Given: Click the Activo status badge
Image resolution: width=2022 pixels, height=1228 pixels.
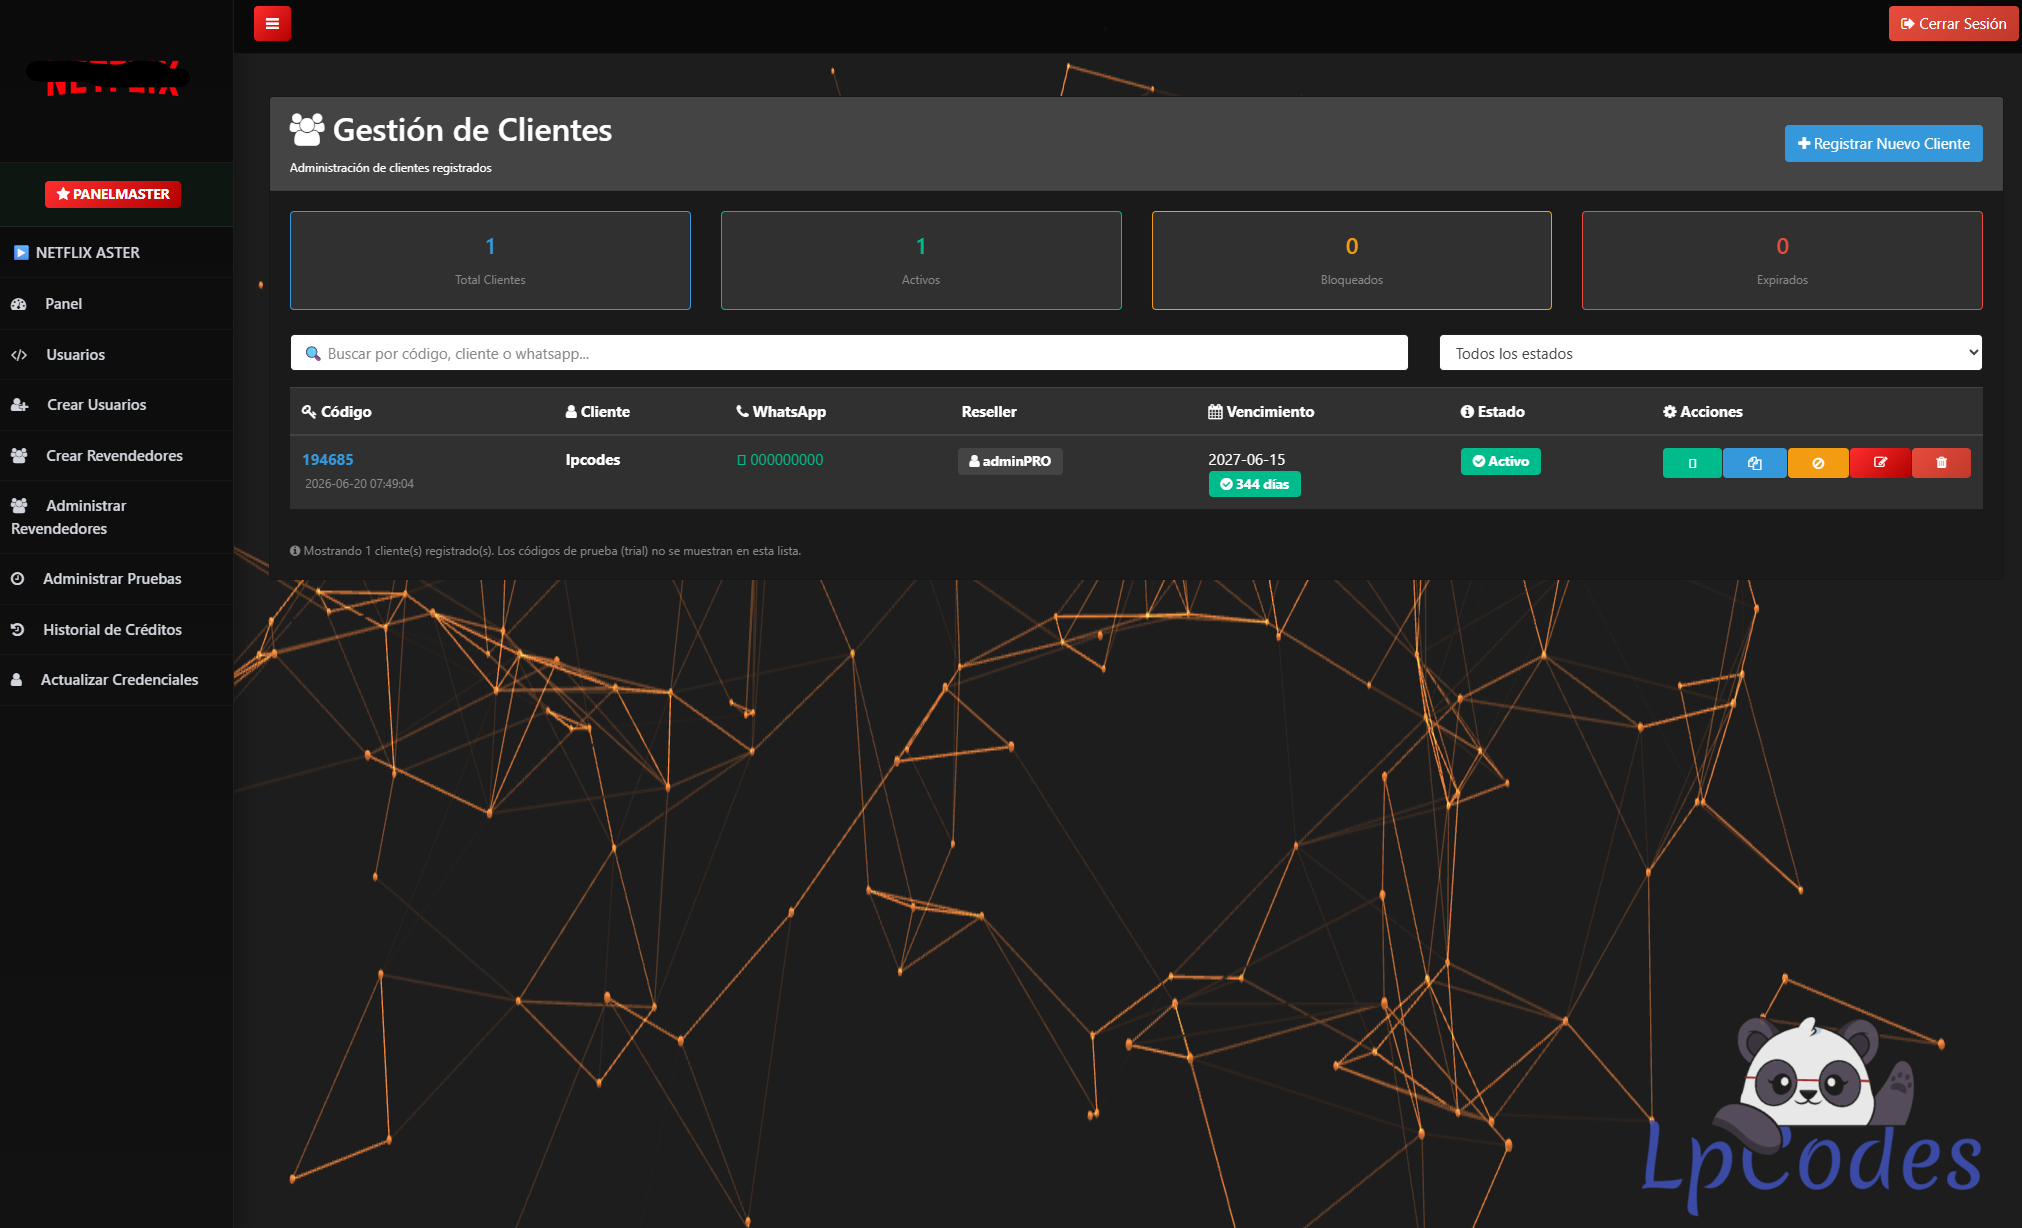Looking at the screenshot, I should pyautogui.click(x=1500, y=461).
